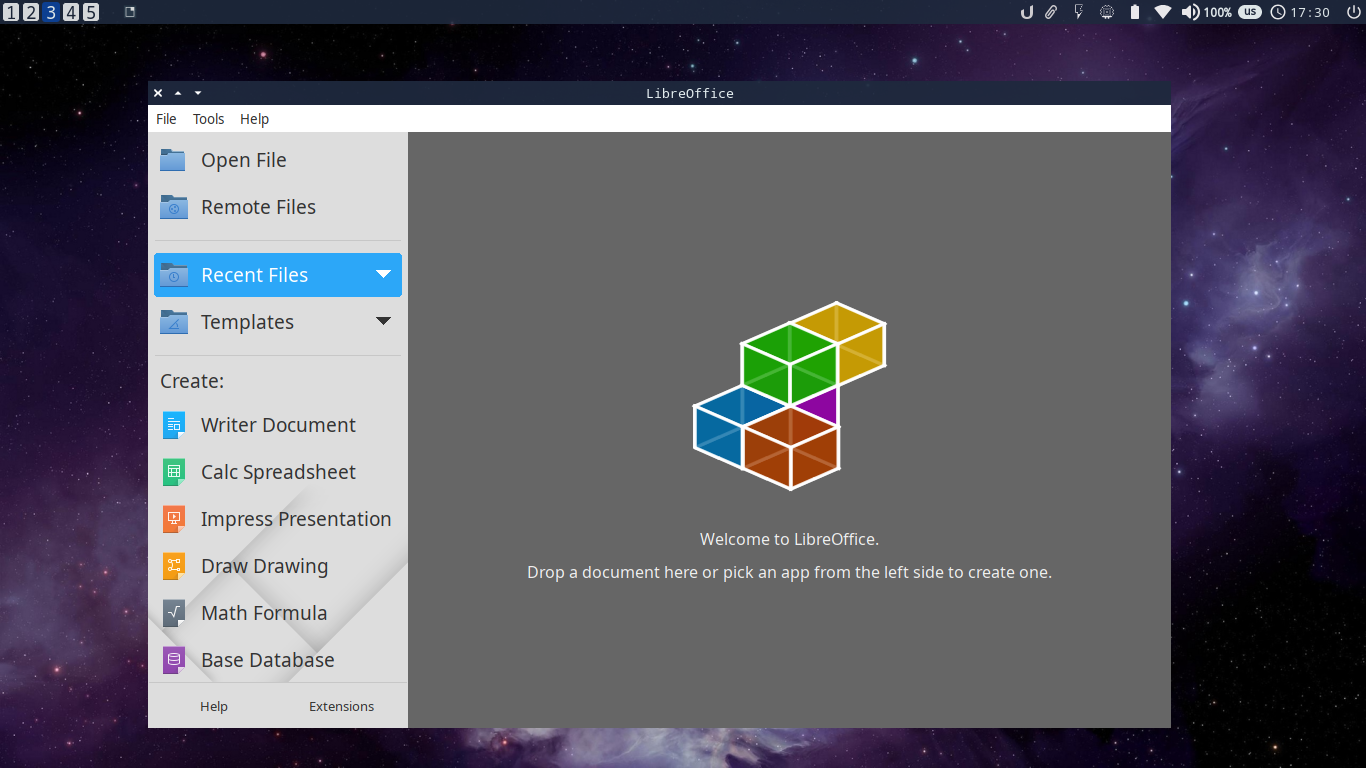This screenshot has height=768, width=1366.
Task: Click the Draw Drawing icon
Action: (x=174, y=566)
